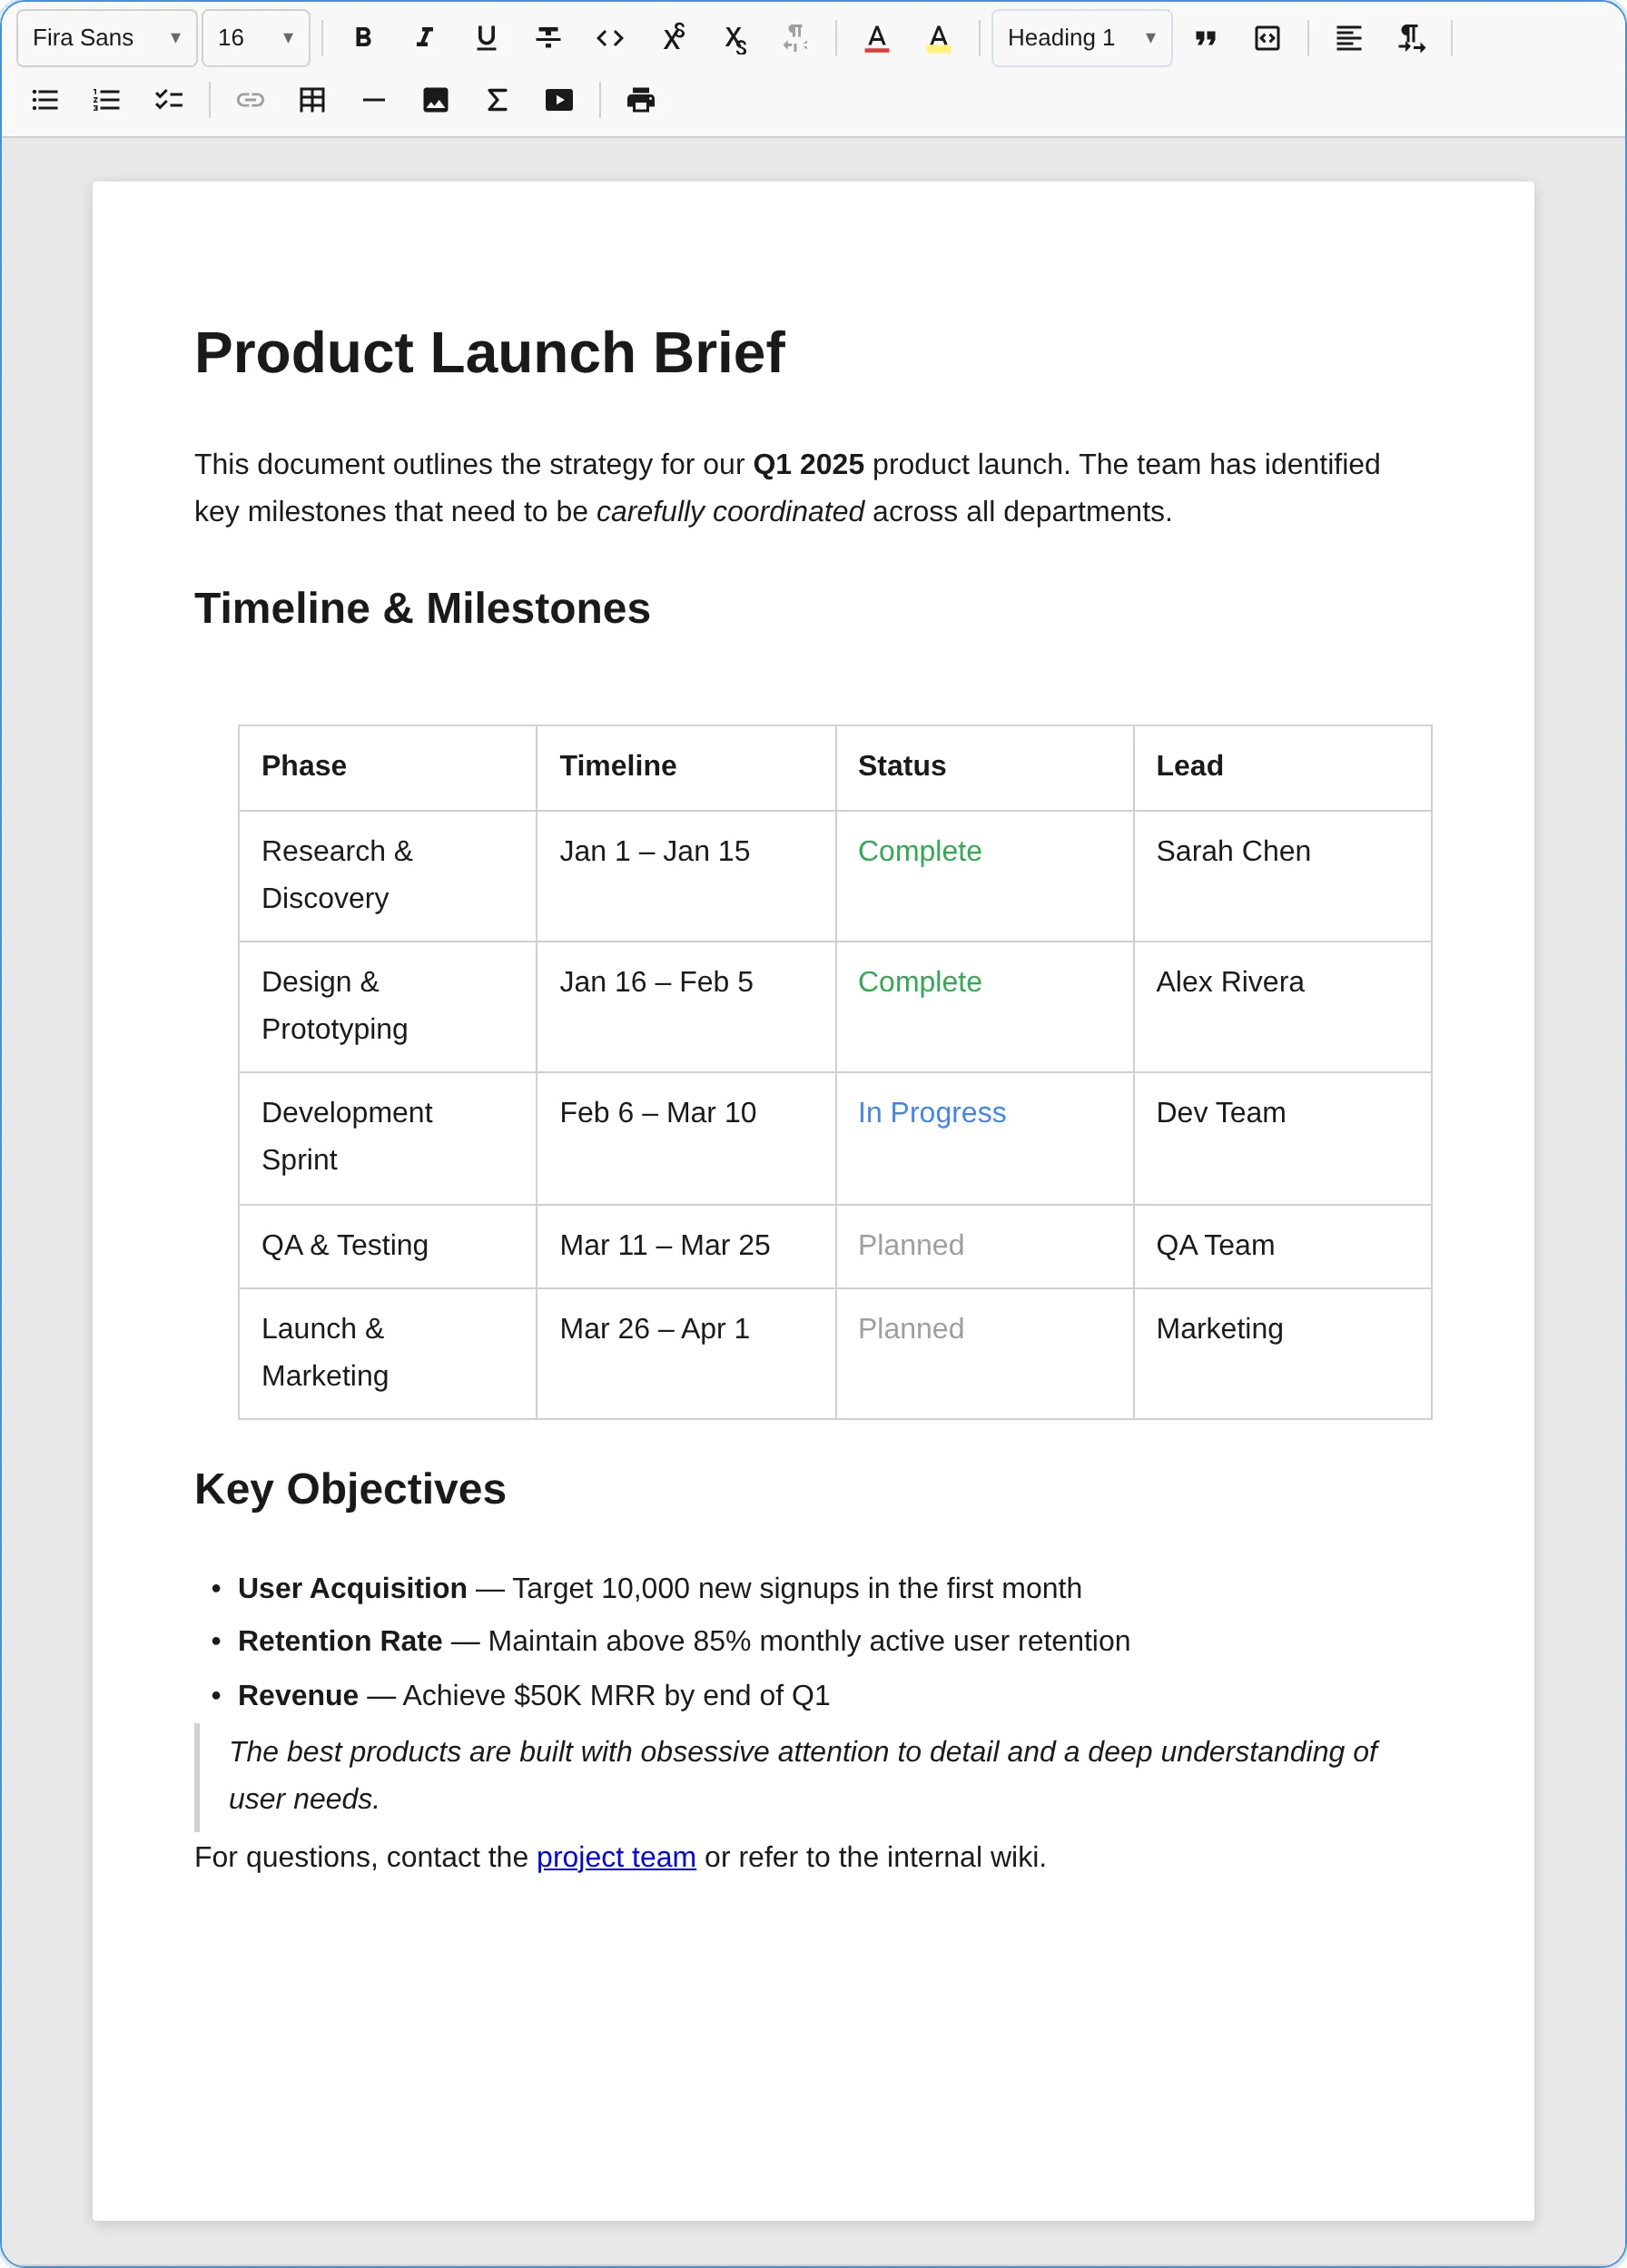
Task: Insert a table
Action: tap(312, 100)
